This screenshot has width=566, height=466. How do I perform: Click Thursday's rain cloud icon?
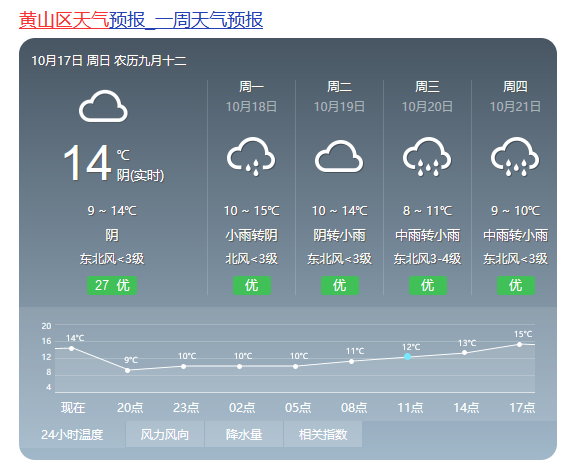[x=515, y=156]
